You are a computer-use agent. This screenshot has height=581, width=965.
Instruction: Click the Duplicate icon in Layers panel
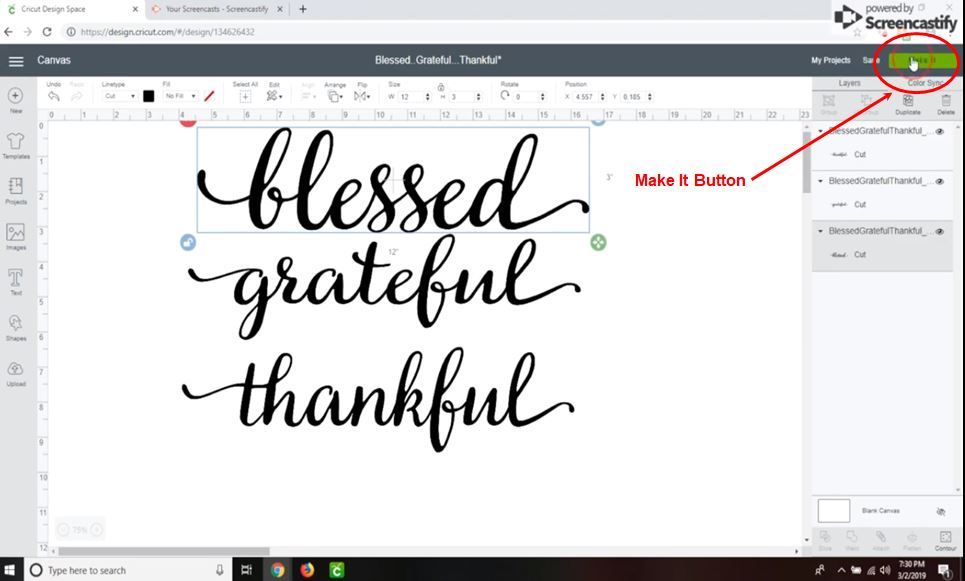pos(907,100)
